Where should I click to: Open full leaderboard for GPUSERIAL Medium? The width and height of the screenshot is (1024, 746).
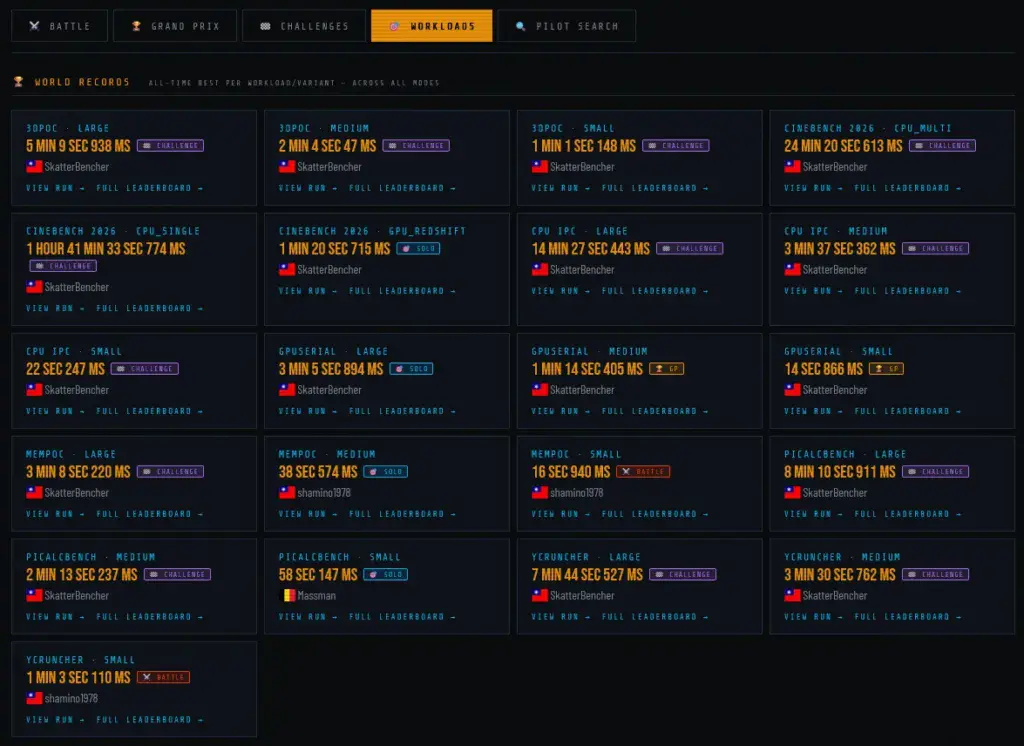655,411
